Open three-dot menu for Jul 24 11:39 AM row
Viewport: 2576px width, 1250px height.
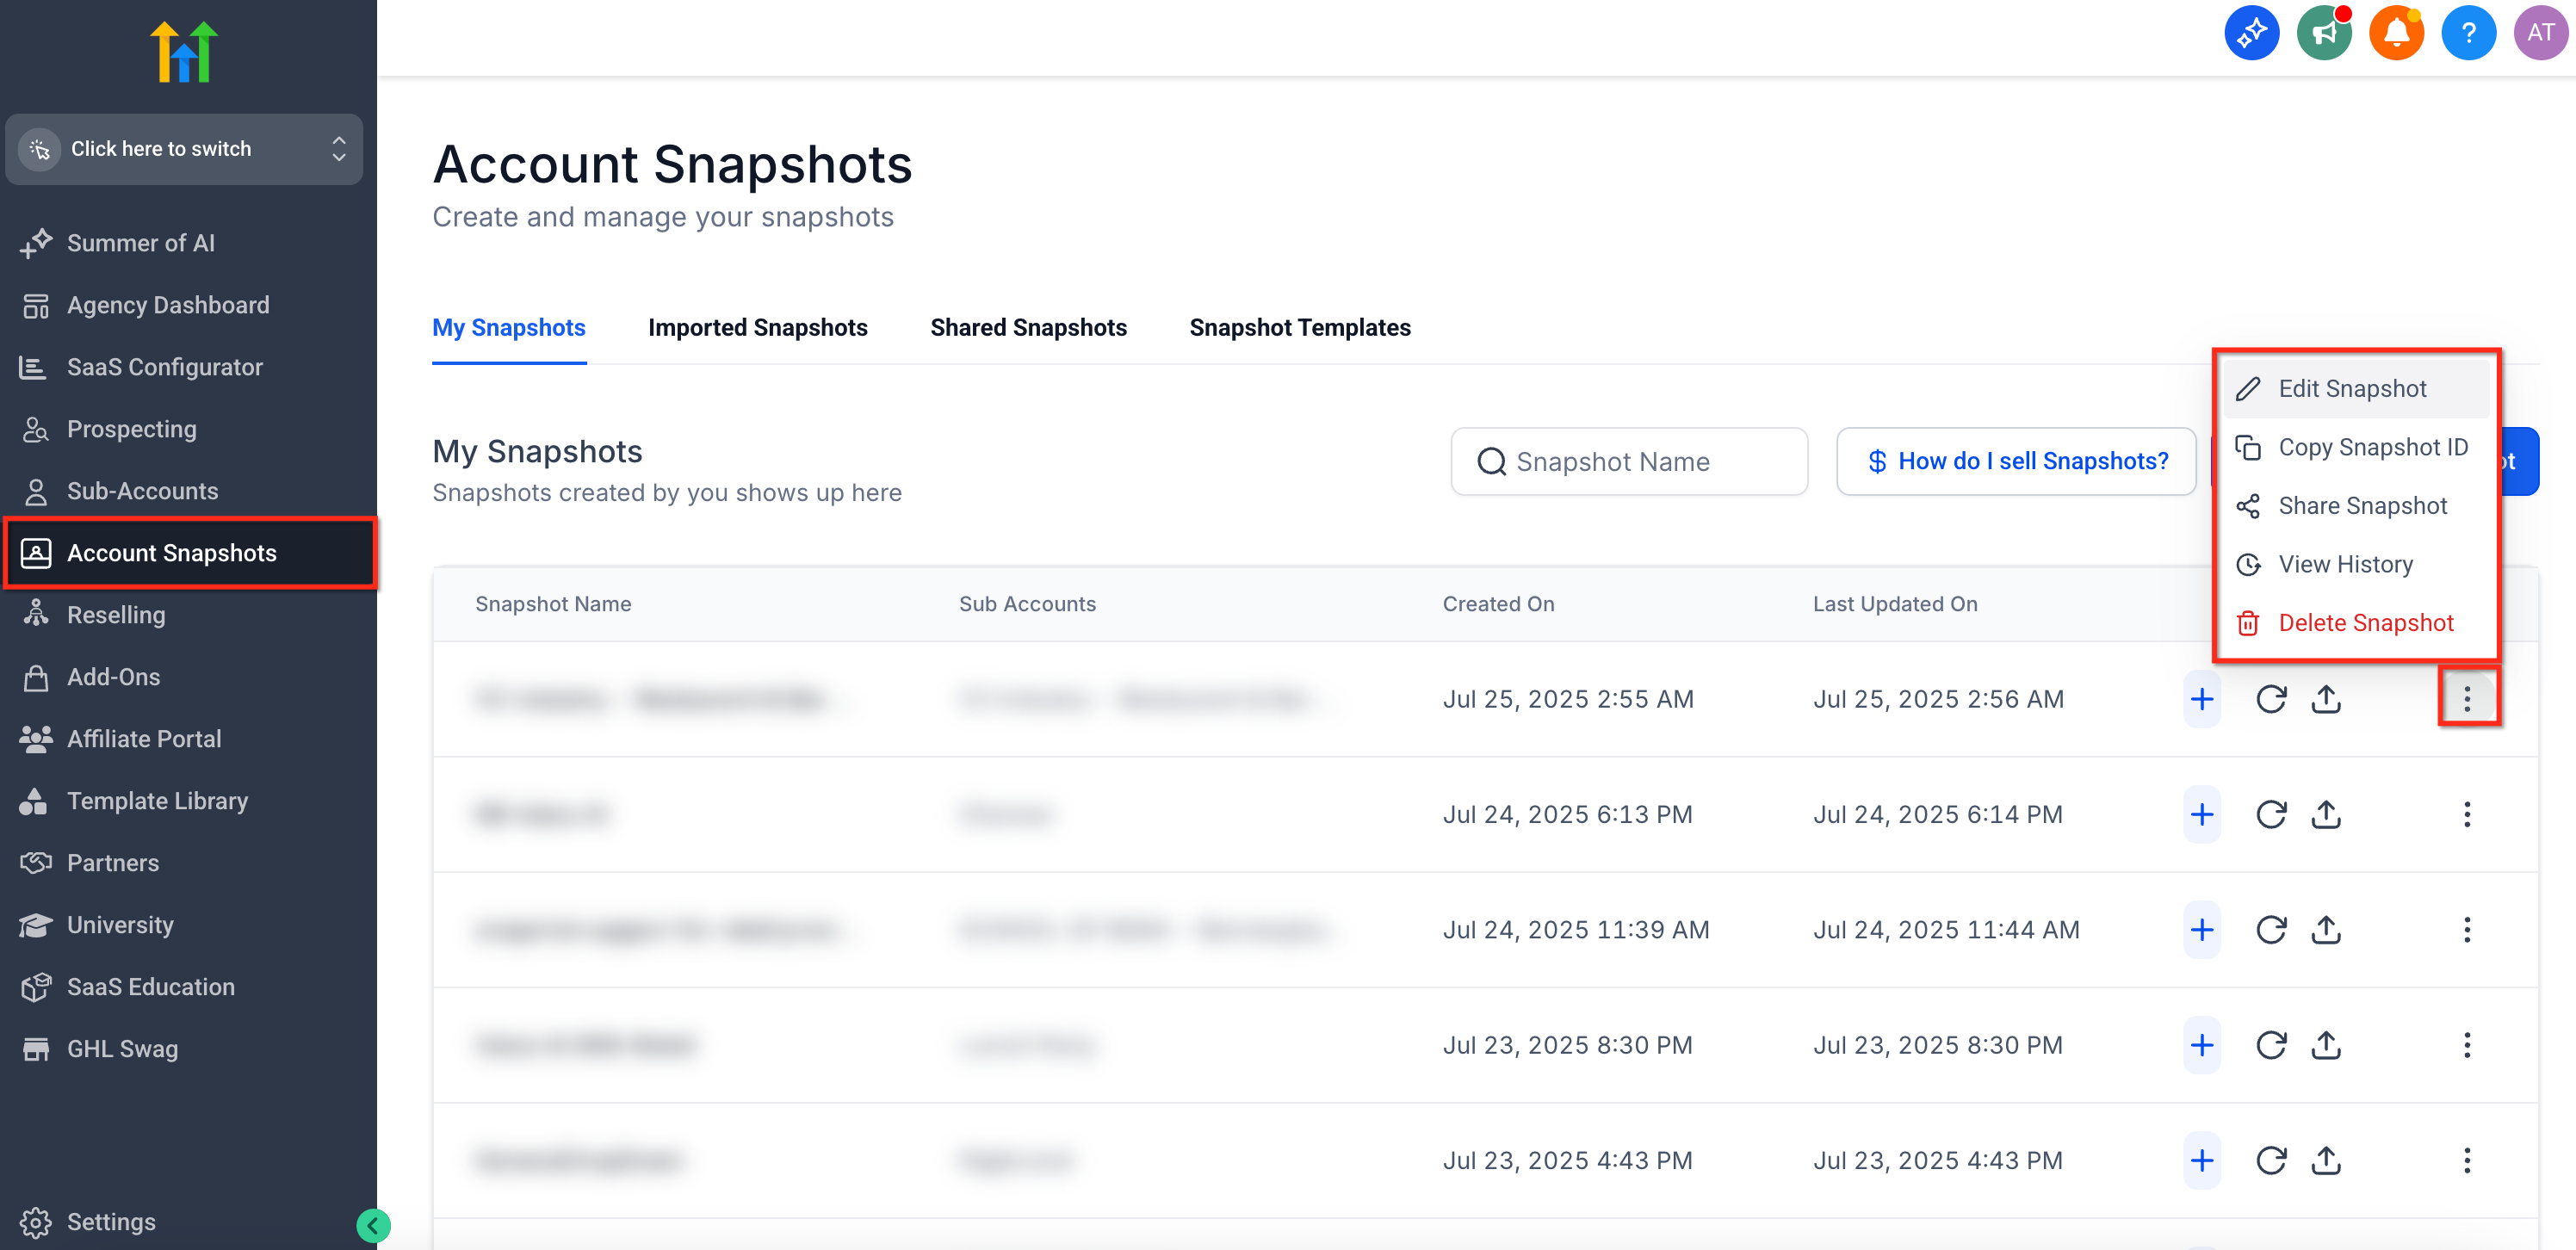(2466, 930)
